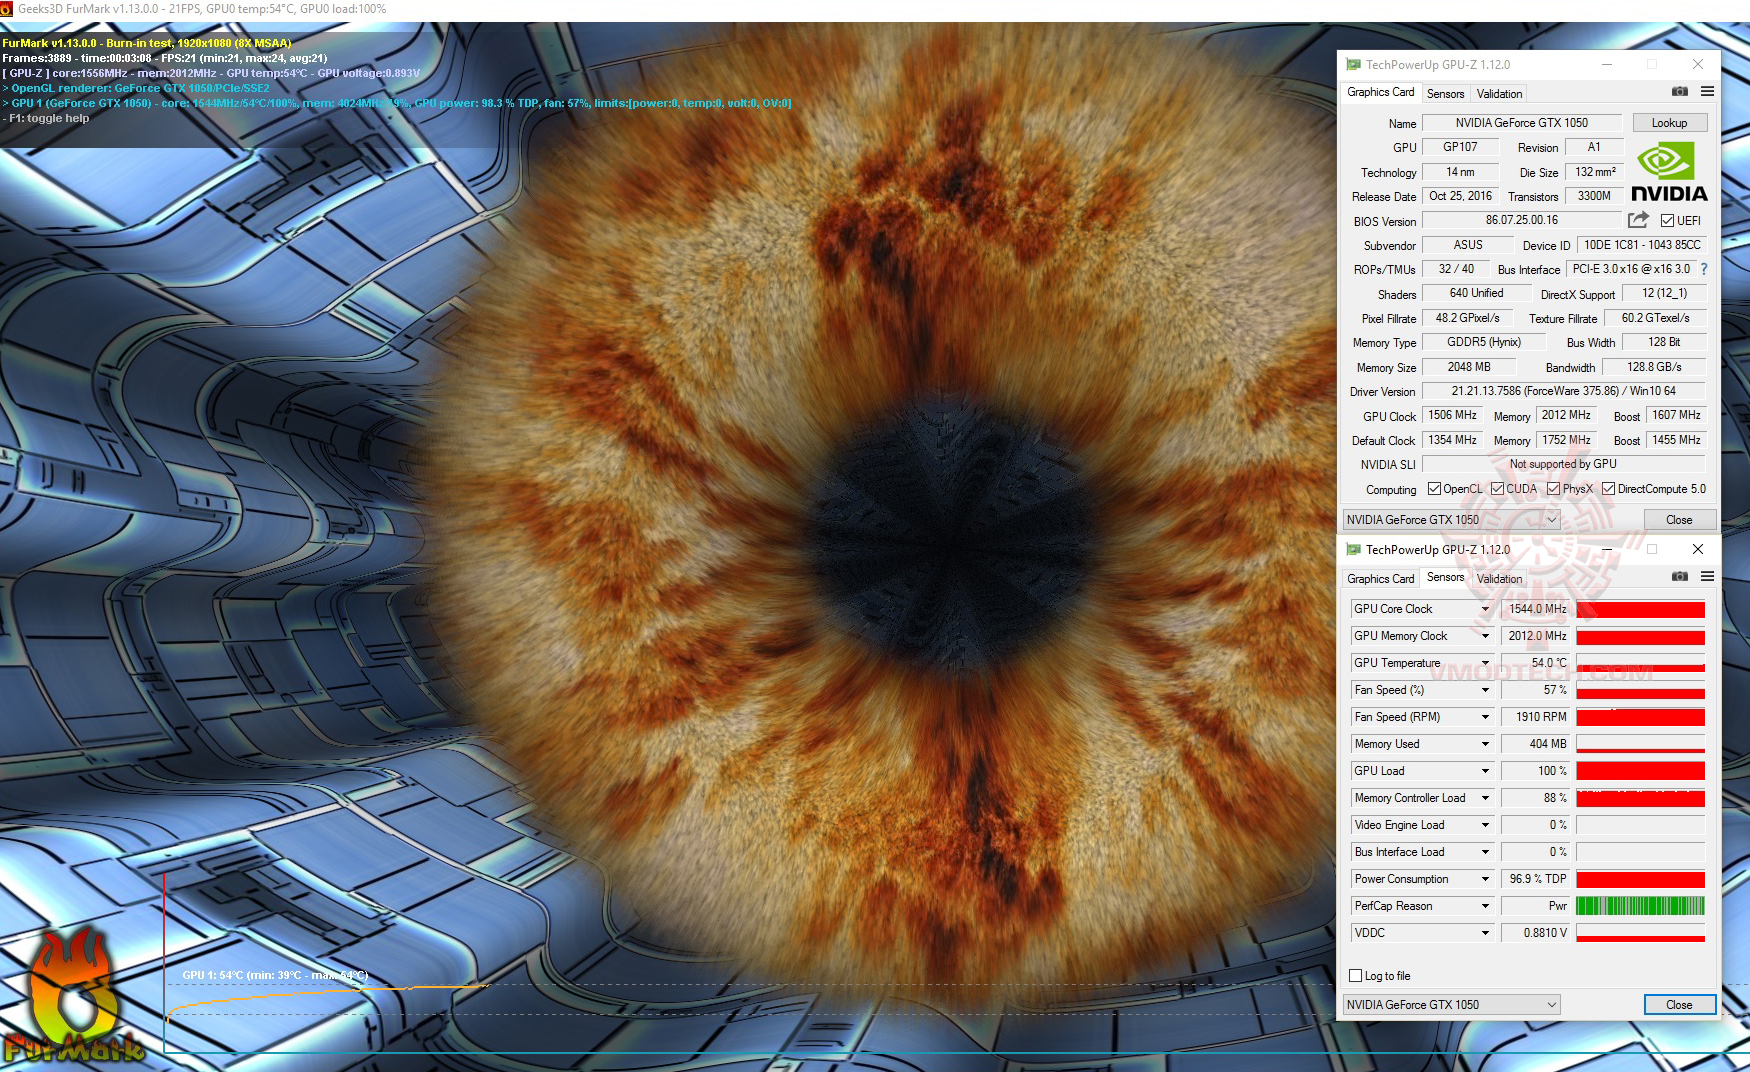Click the Memory Type field GDDR5 (Hynix)

pyautogui.click(x=1484, y=342)
